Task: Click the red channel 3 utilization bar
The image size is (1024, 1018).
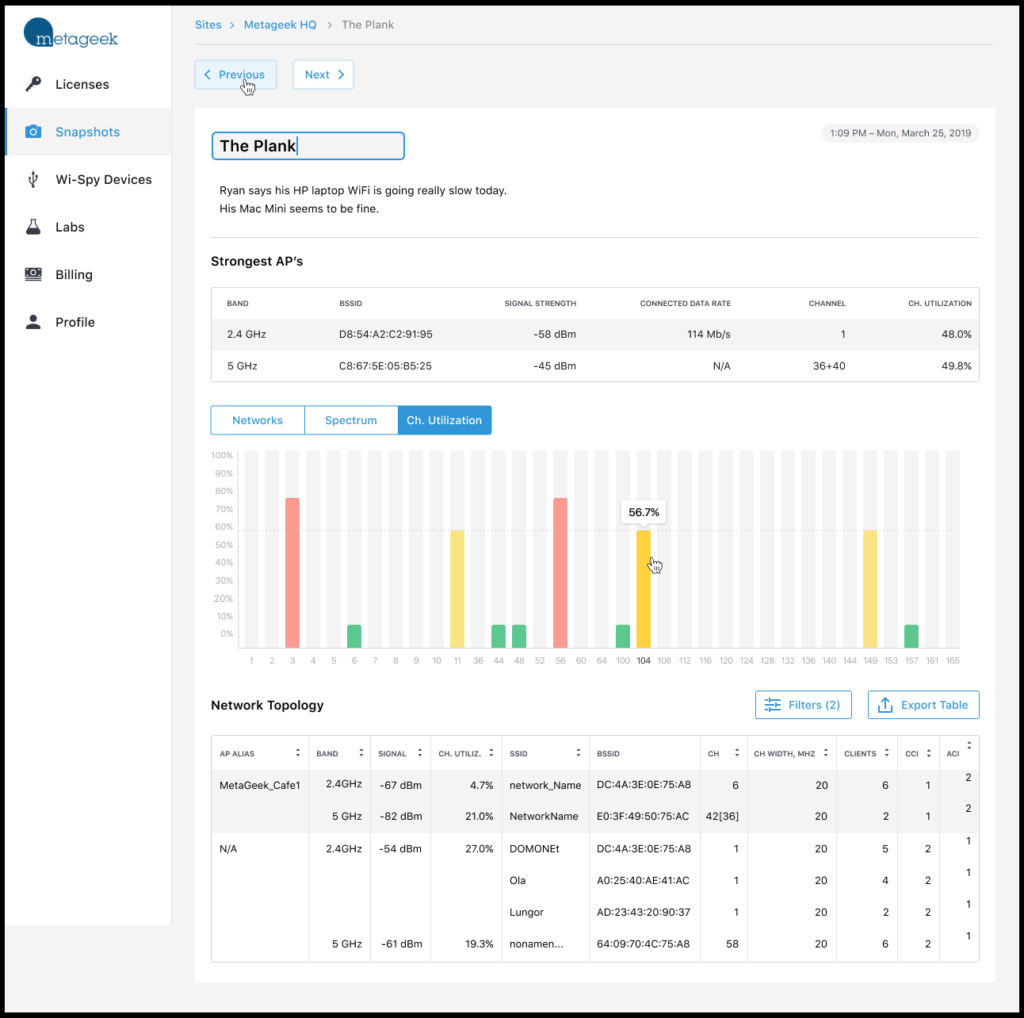Action: click(x=293, y=573)
